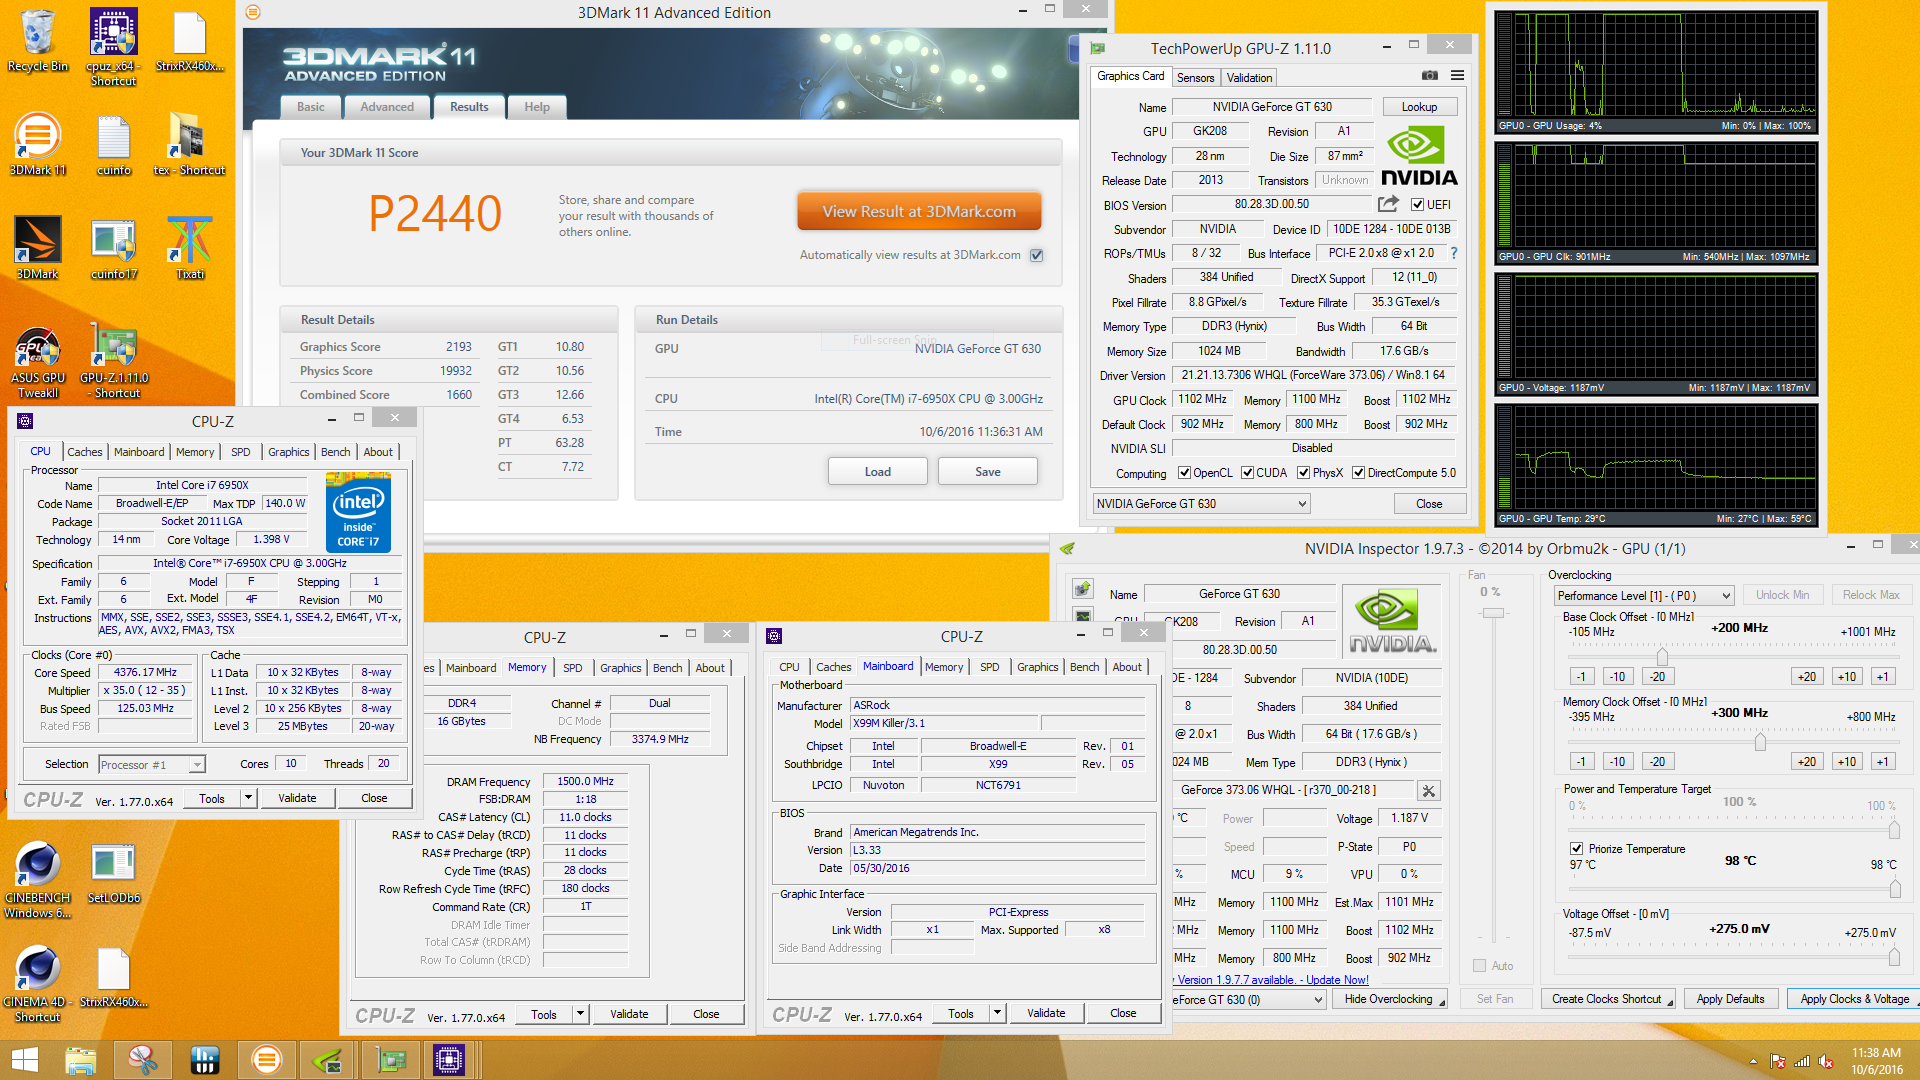Open File Explorer from the taskbar
The image size is (1920, 1080).
click(80, 1060)
